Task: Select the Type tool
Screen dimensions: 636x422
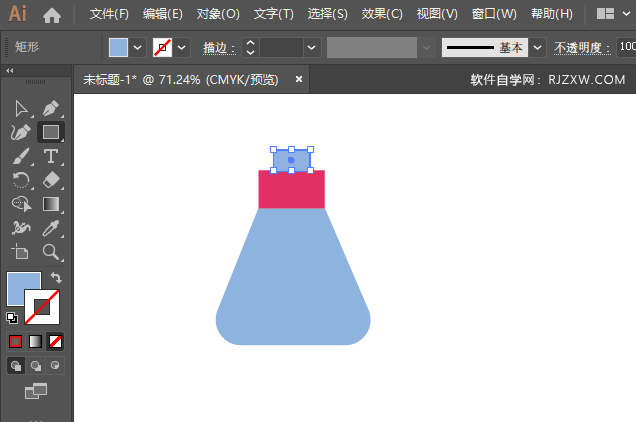Action: pyautogui.click(x=51, y=156)
